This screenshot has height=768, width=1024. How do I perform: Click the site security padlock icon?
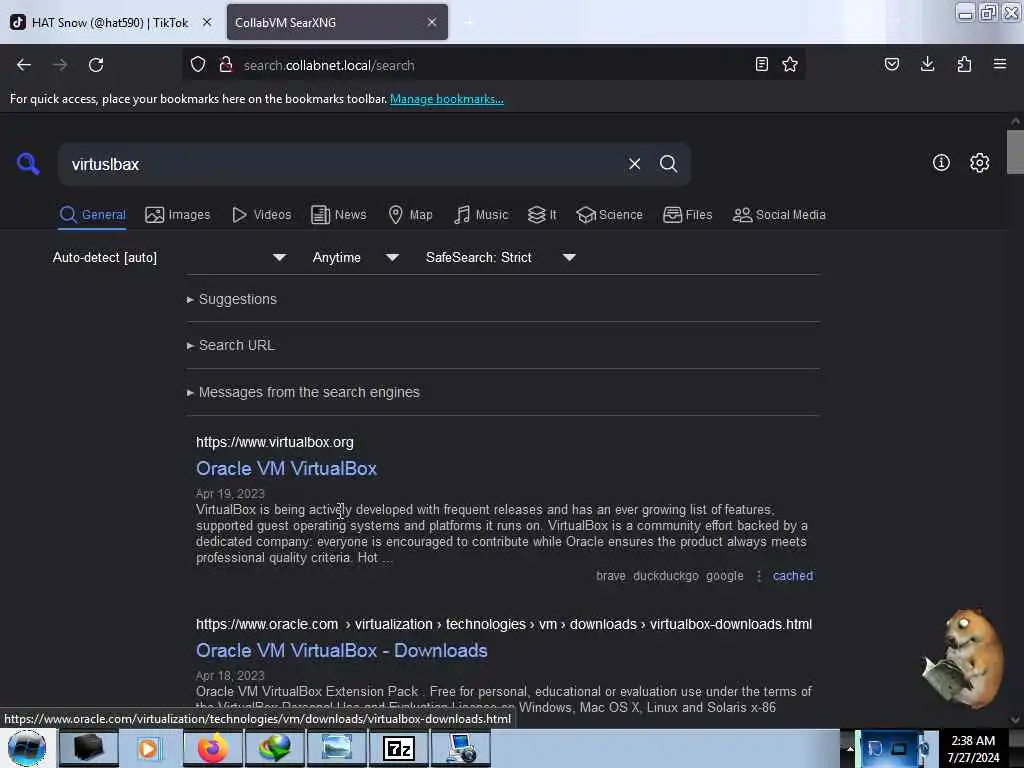point(226,64)
